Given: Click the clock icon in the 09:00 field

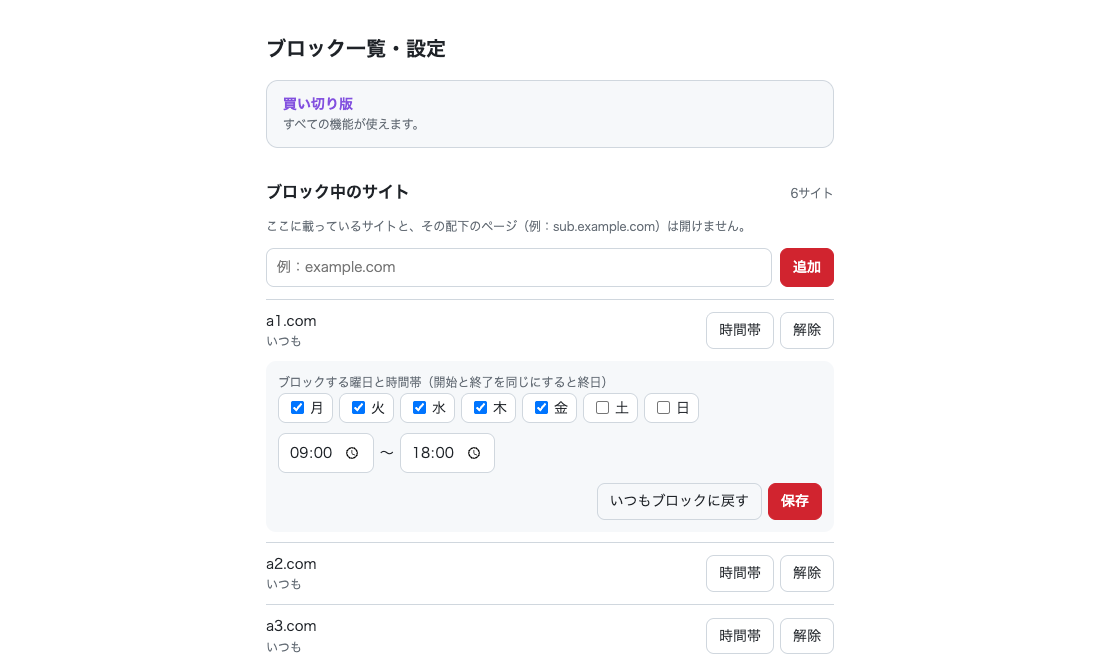Looking at the screenshot, I should (x=352, y=453).
